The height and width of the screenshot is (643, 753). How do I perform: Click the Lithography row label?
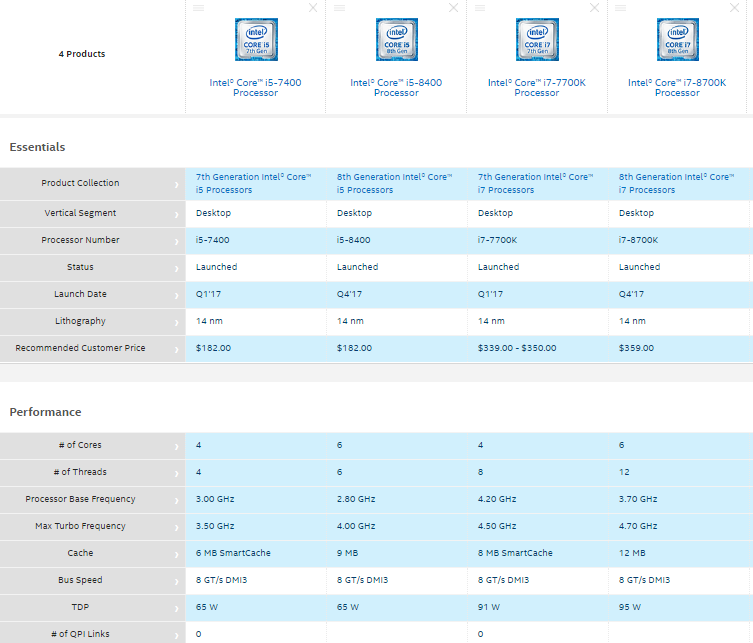pos(80,321)
